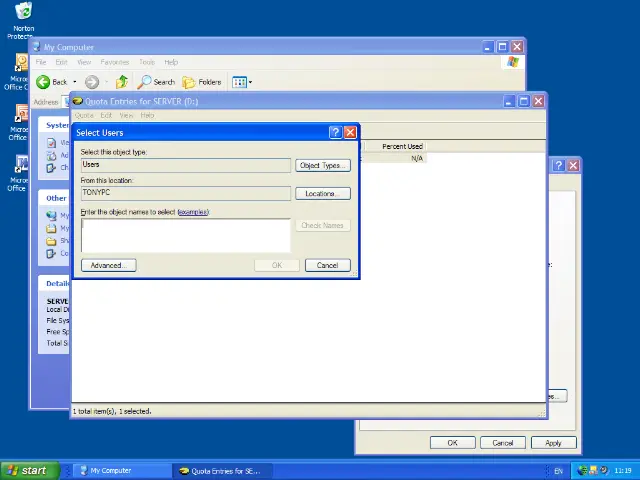Image resolution: width=640 pixels, height=480 pixels.
Task: Click the Object Types button
Action: tap(322, 165)
